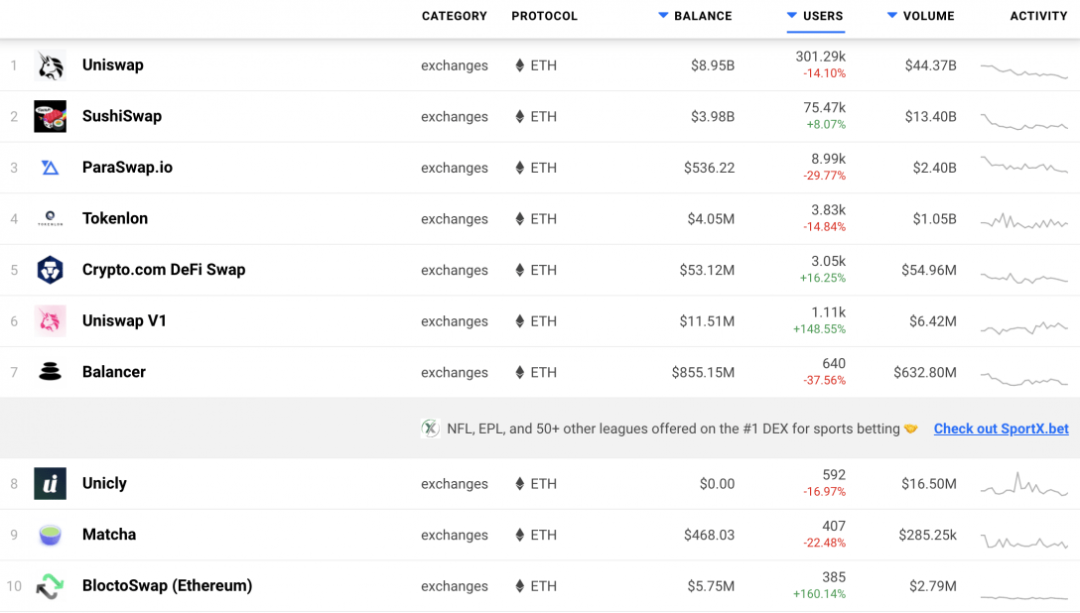The width and height of the screenshot is (1080, 613).
Task: Open the Matcha dapp name link
Action: 110,534
